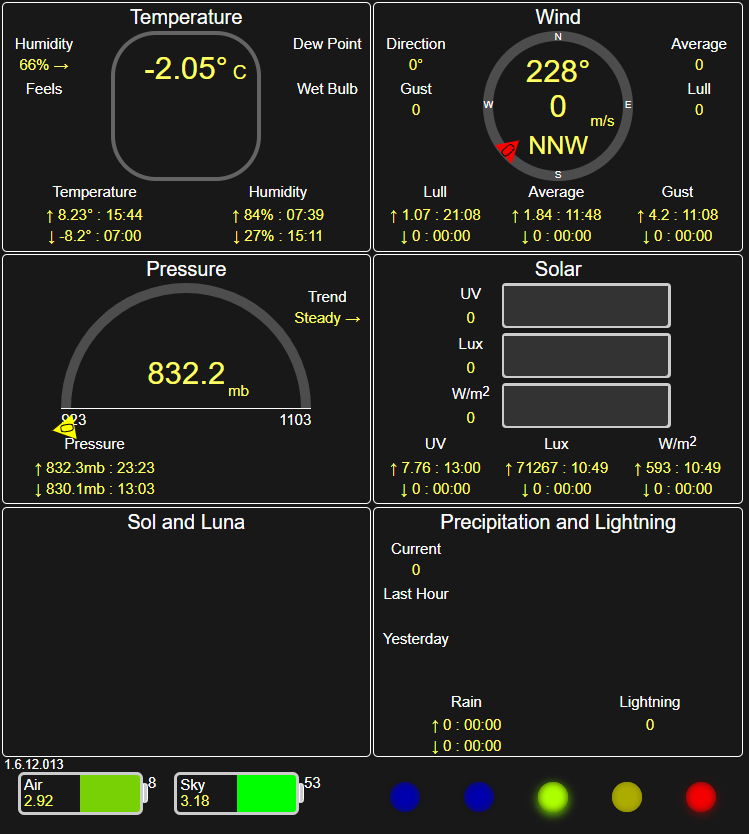Click the leftmost blue status light
The width and height of the screenshot is (749, 834).
pyautogui.click(x=405, y=796)
